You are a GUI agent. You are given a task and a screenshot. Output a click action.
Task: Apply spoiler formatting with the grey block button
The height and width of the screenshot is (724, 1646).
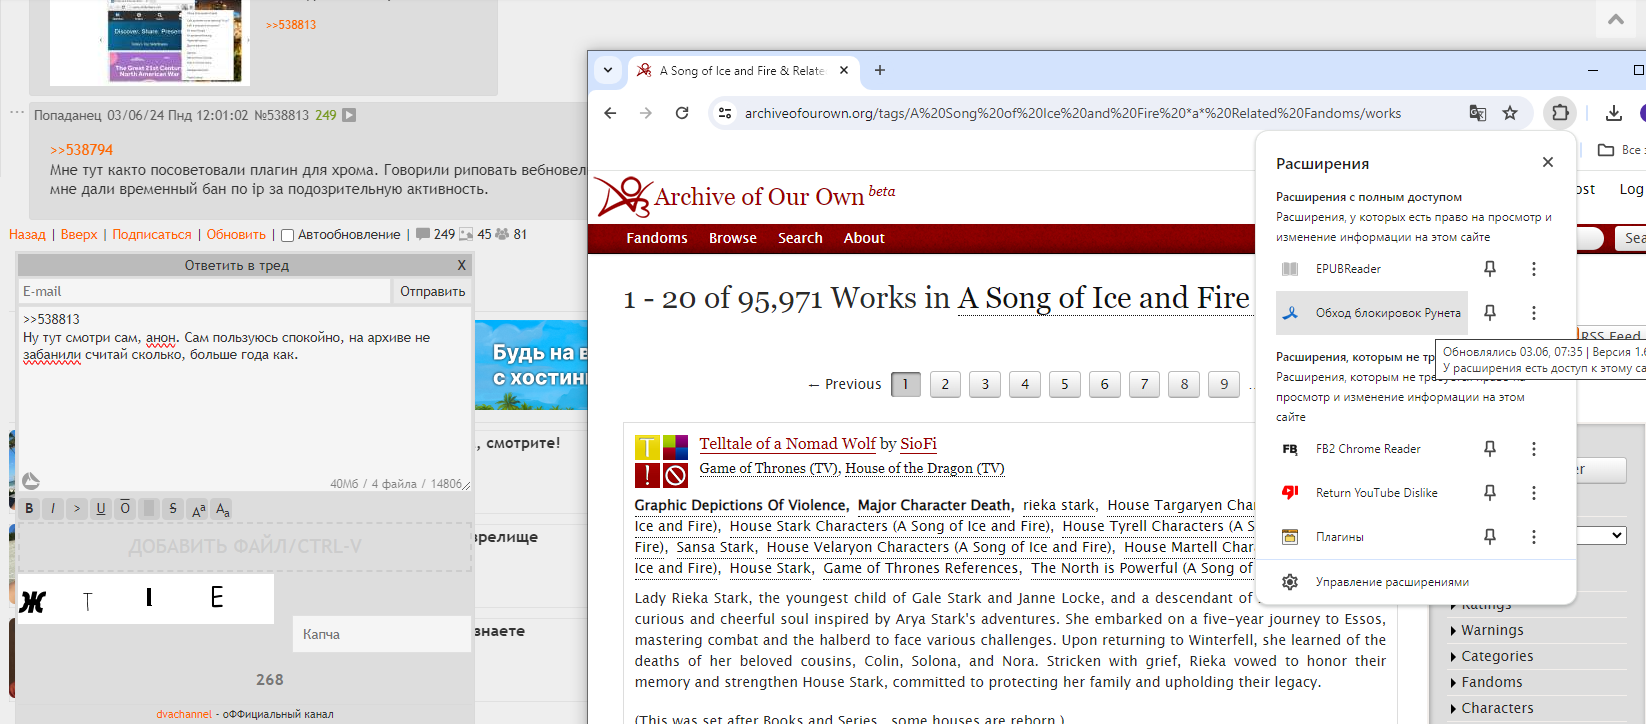(149, 508)
